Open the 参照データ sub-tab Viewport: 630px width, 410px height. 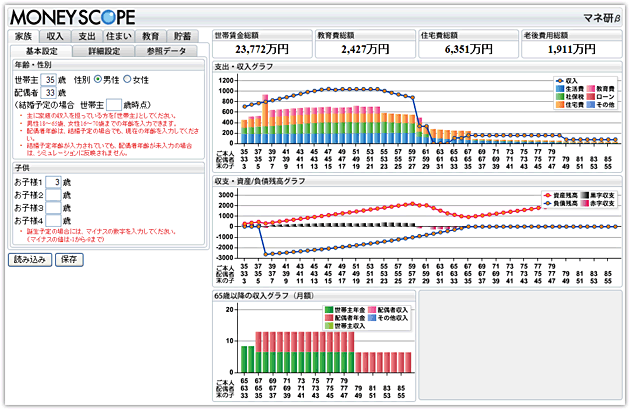coord(166,51)
